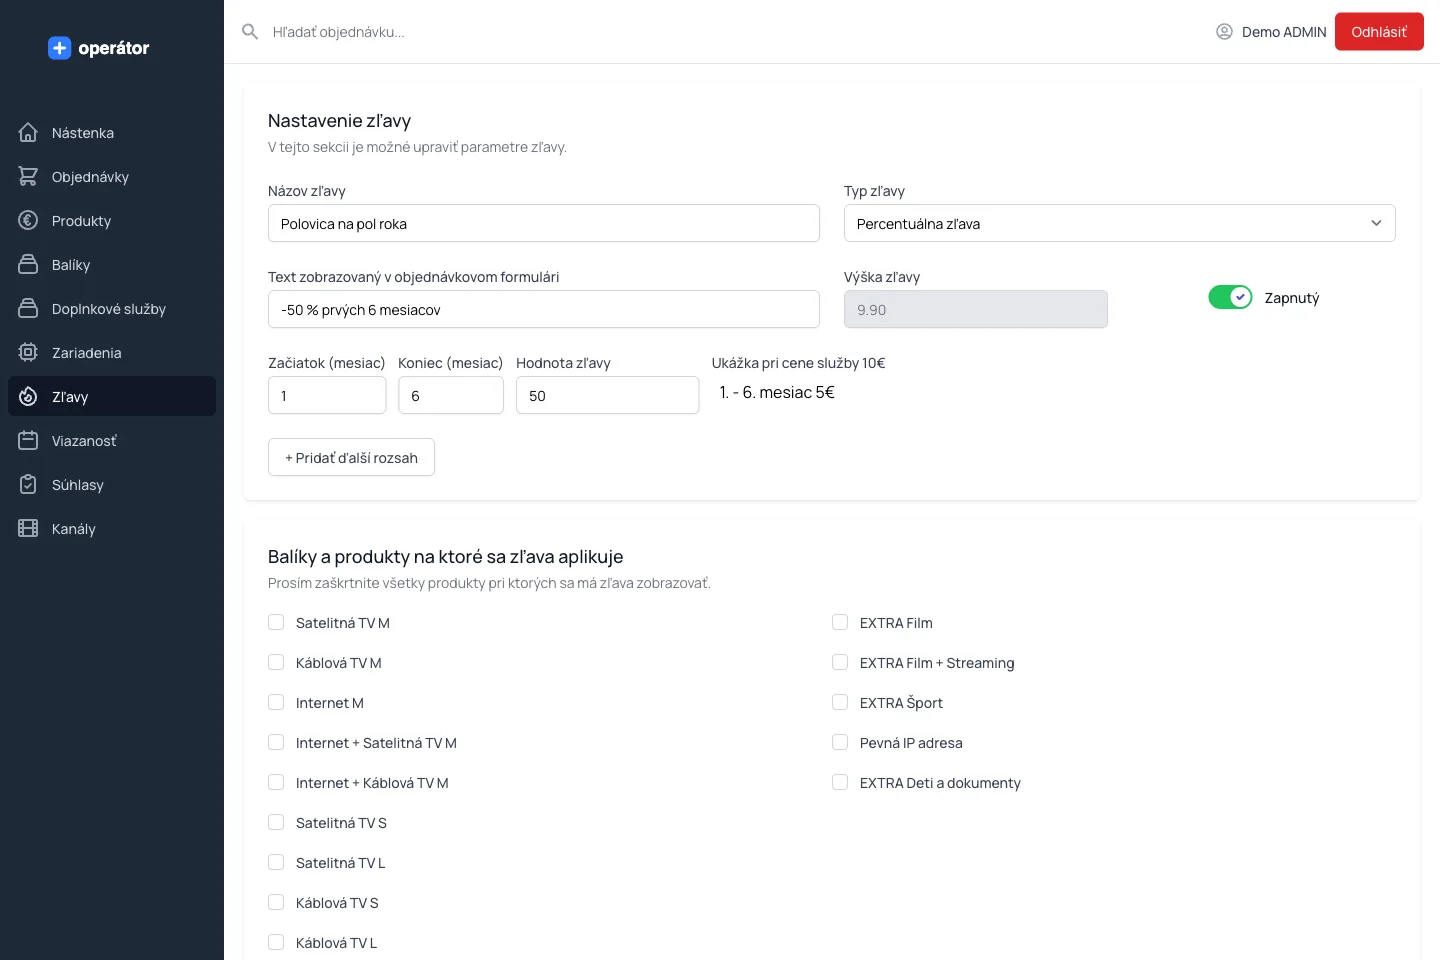Open the Kanály section

(x=112, y=528)
